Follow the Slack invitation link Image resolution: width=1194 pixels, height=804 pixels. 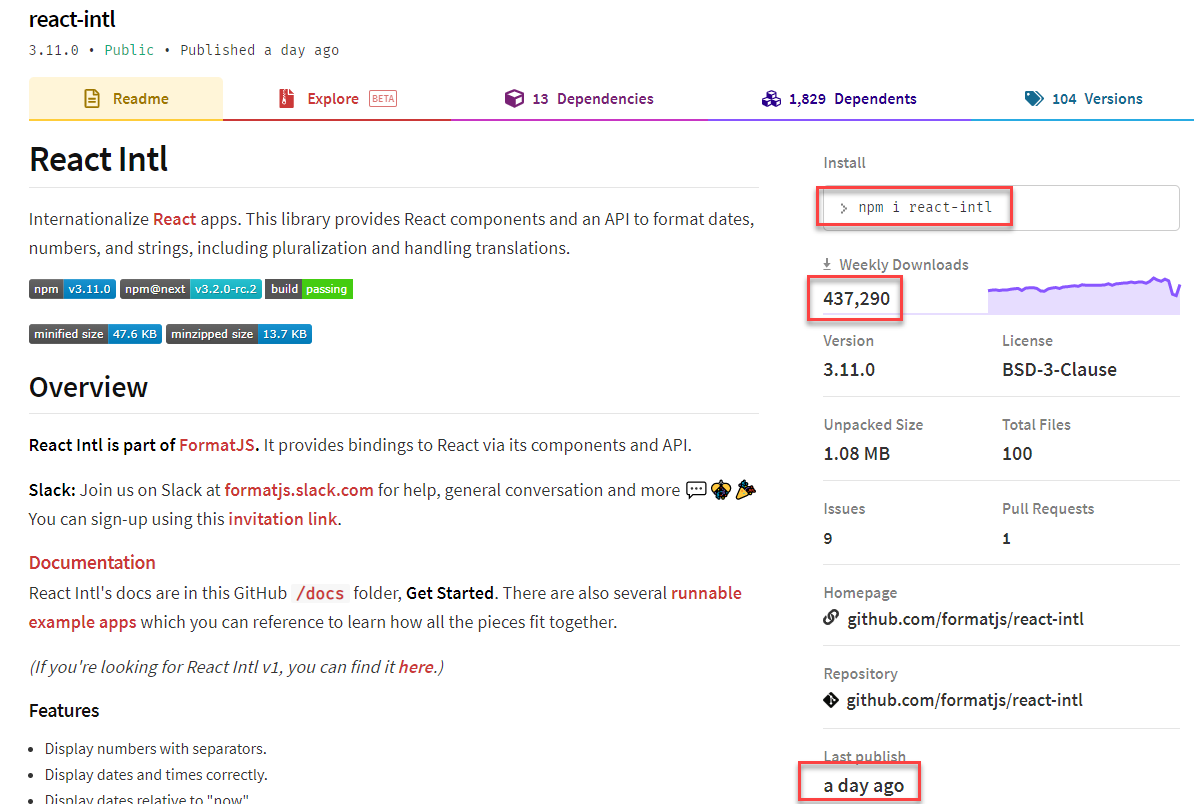click(283, 518)
